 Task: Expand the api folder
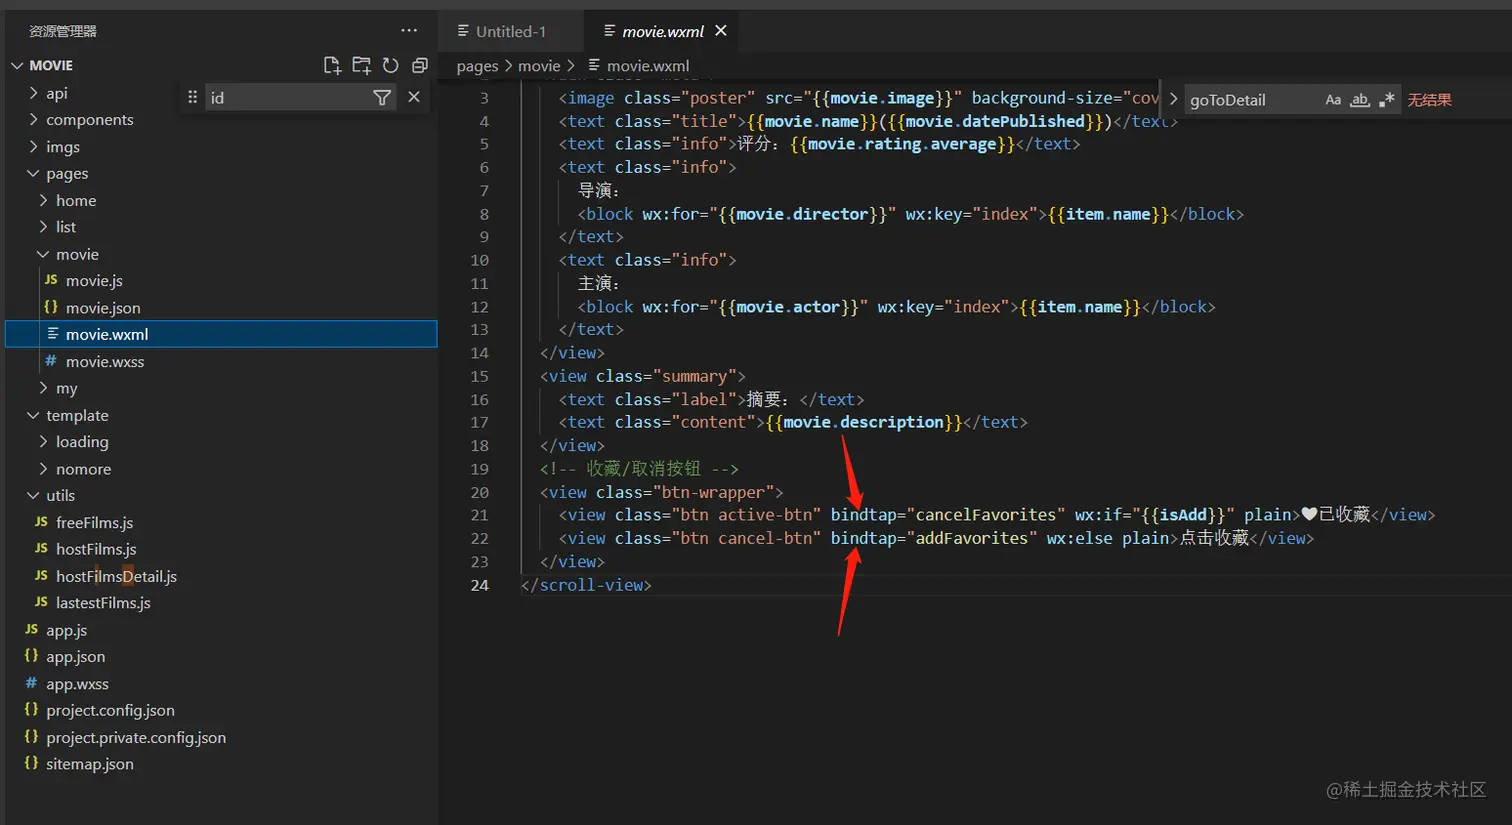click(x=34, y=93)
